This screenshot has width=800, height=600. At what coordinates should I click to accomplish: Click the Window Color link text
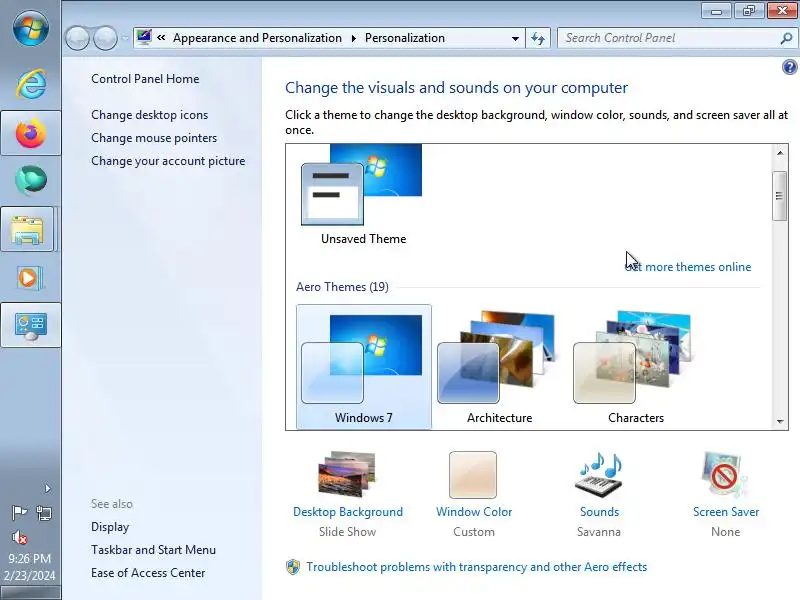tap(474, 512)
